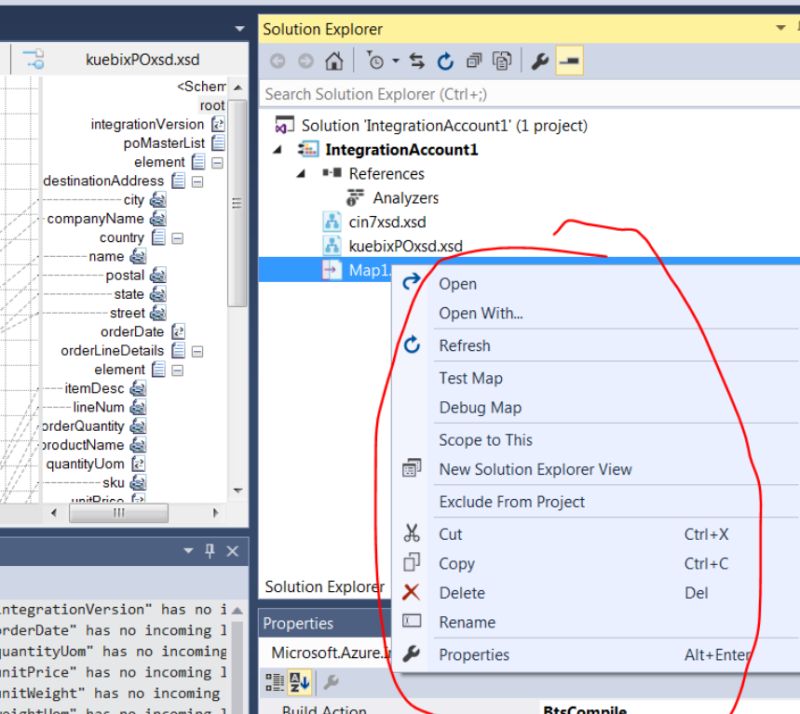This screenshot has height=714, width=800.
Task: Click the schema tree scroll-down arrow
Action: [238, 490]
